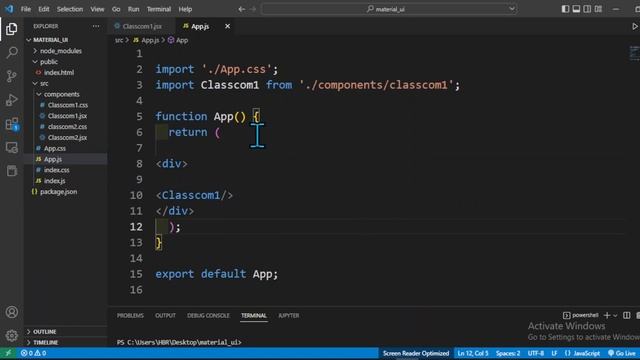Change indentation via Spaces: 2

coord(508,353)
